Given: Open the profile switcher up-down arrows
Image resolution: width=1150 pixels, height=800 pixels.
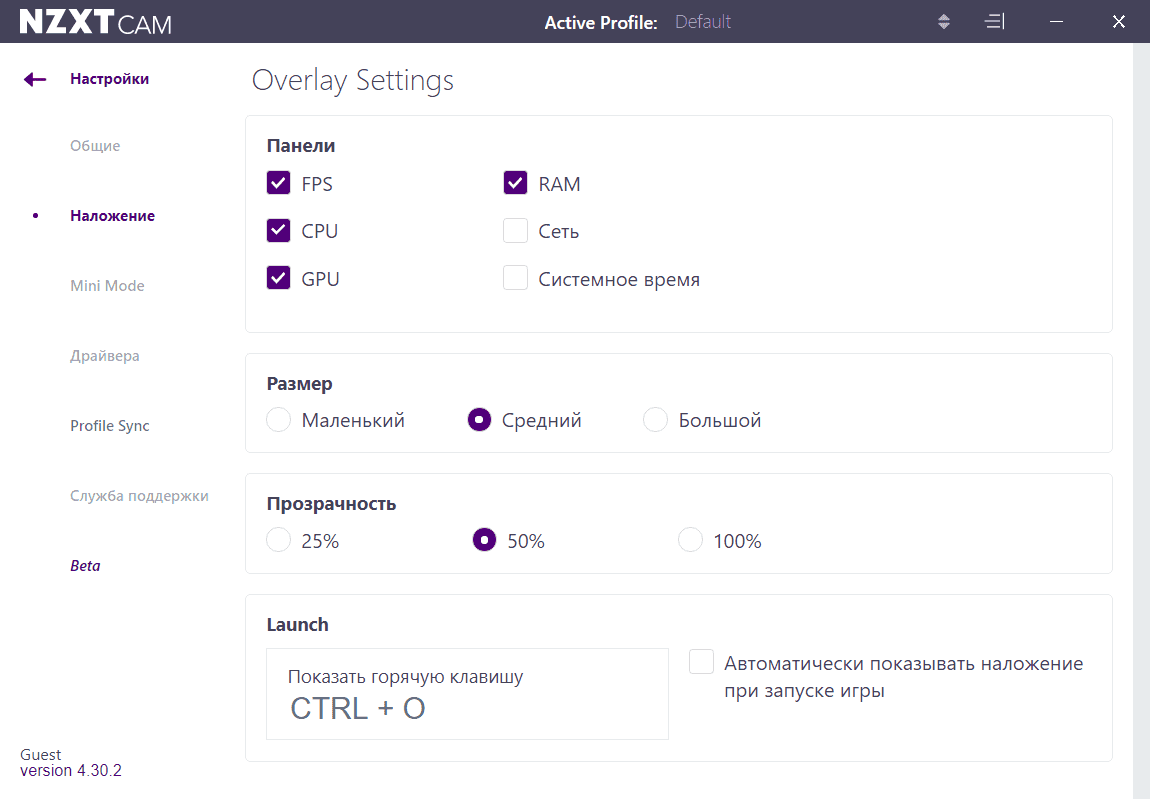Looking at the screenshot, I should pos(944,22).
